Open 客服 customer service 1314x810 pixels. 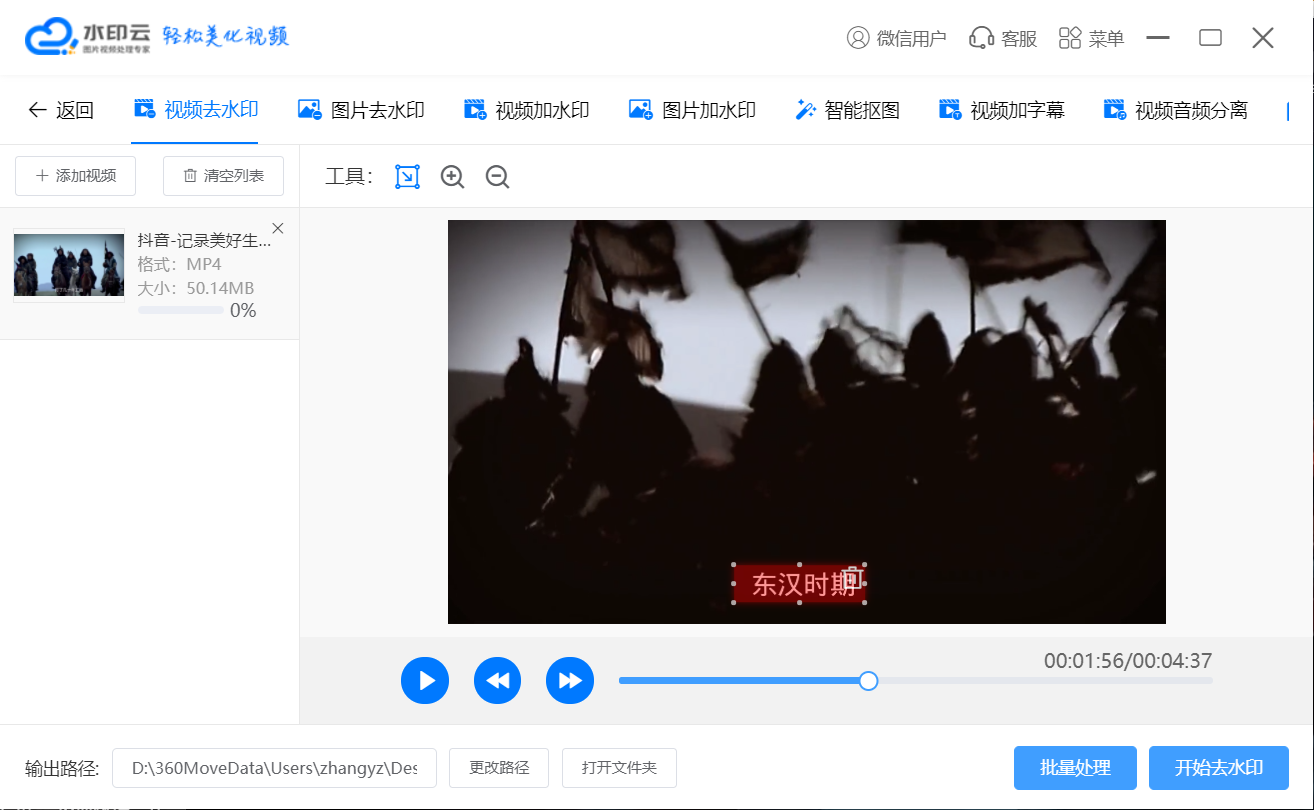point(1003,38)
